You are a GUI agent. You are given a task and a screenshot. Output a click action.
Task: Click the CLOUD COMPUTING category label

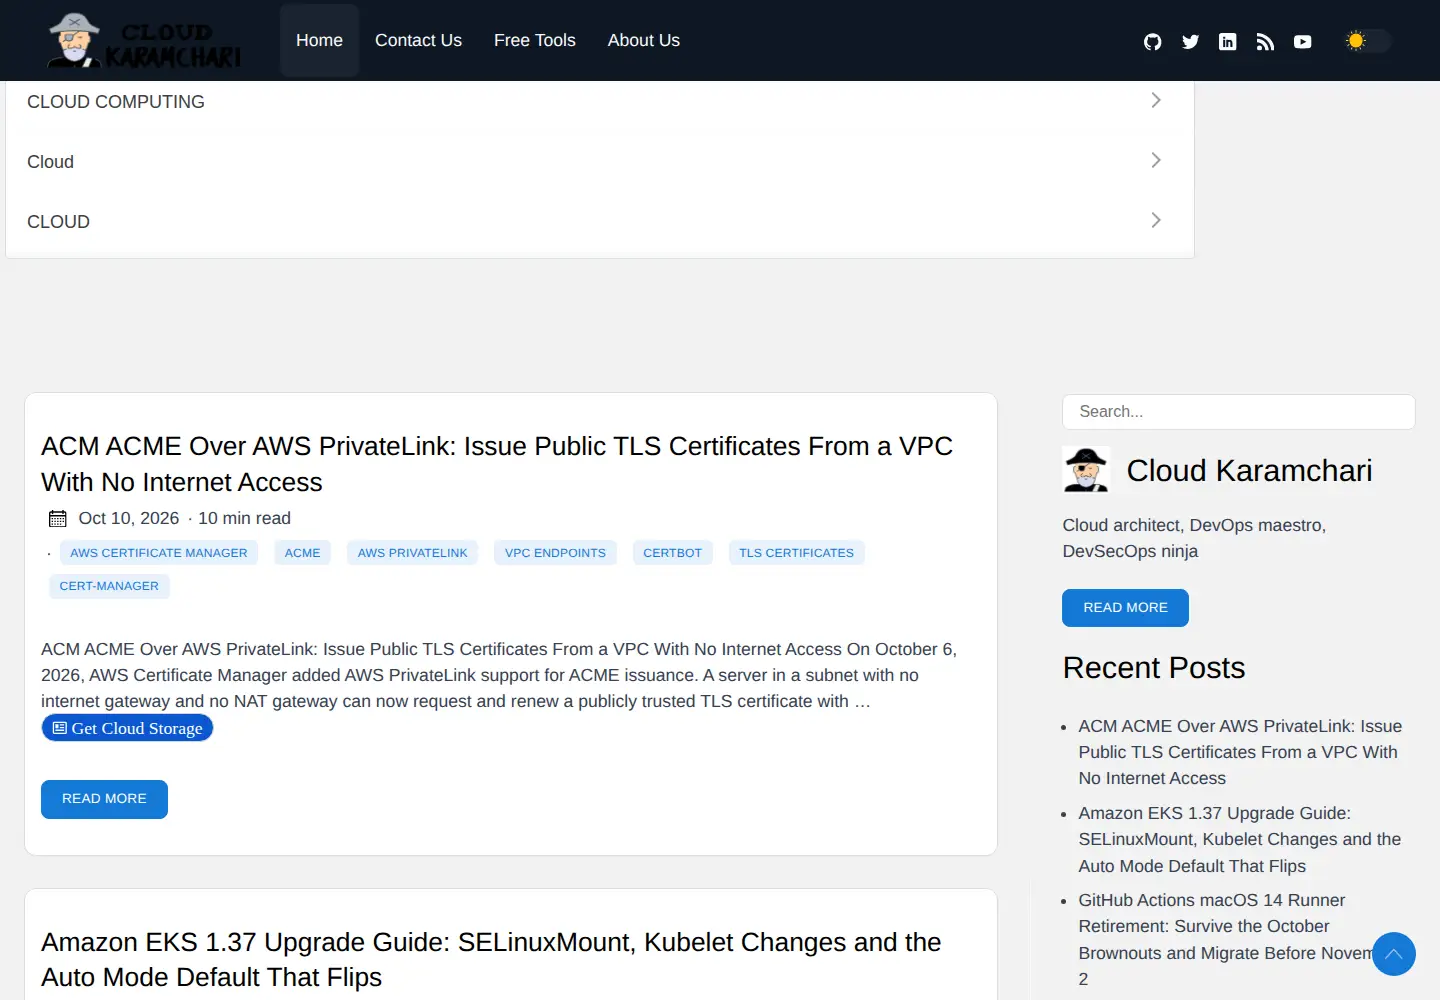pos(116,102)
